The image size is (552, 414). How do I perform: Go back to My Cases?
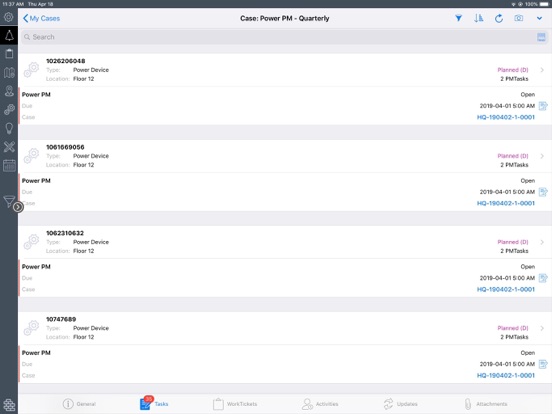pyautogui.click(x=41, y=18)
